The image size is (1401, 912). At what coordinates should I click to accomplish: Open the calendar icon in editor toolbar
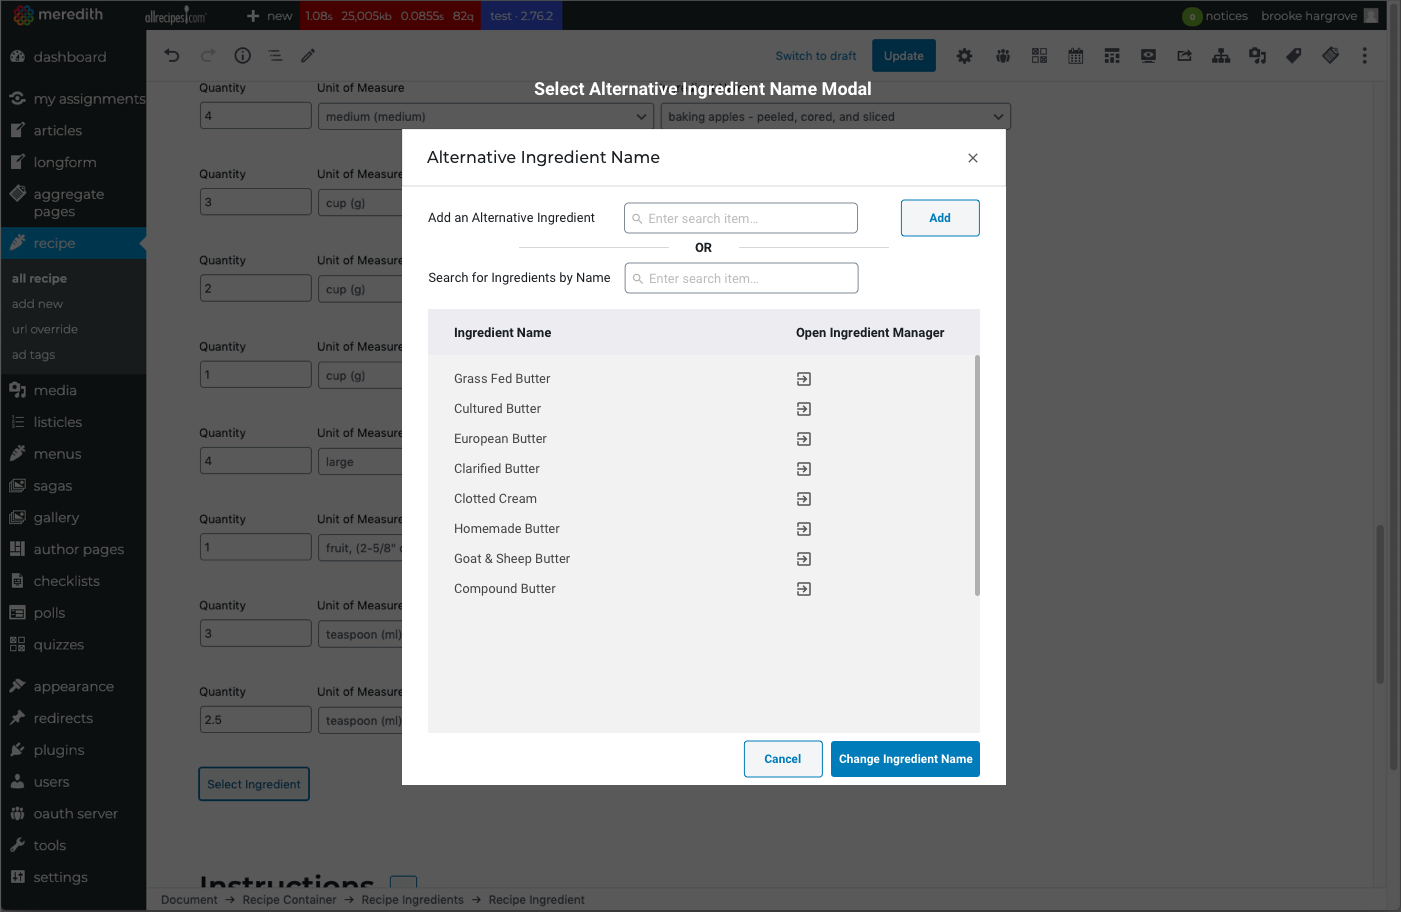pos(1076,56)
